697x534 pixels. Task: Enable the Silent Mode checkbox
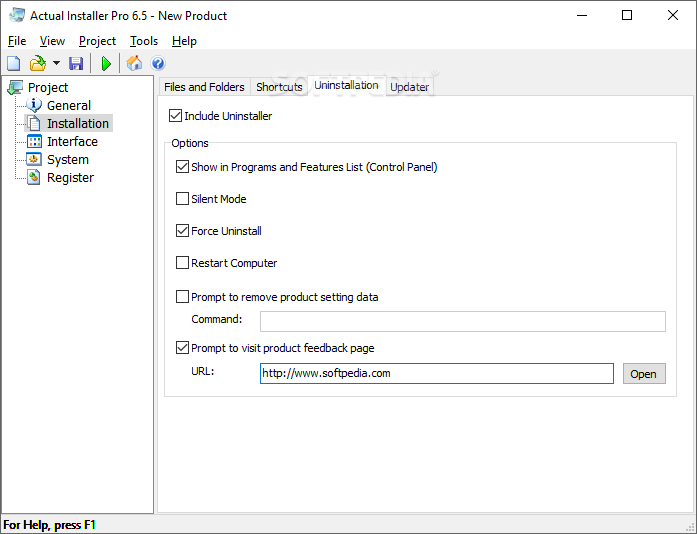coord(182,199)
